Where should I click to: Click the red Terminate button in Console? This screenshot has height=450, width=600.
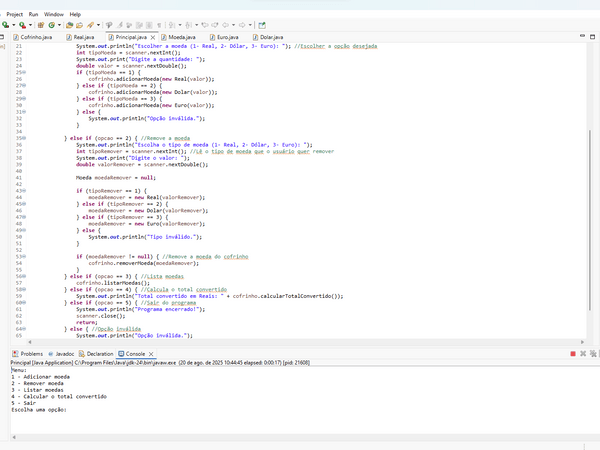[x=571, y=353]
